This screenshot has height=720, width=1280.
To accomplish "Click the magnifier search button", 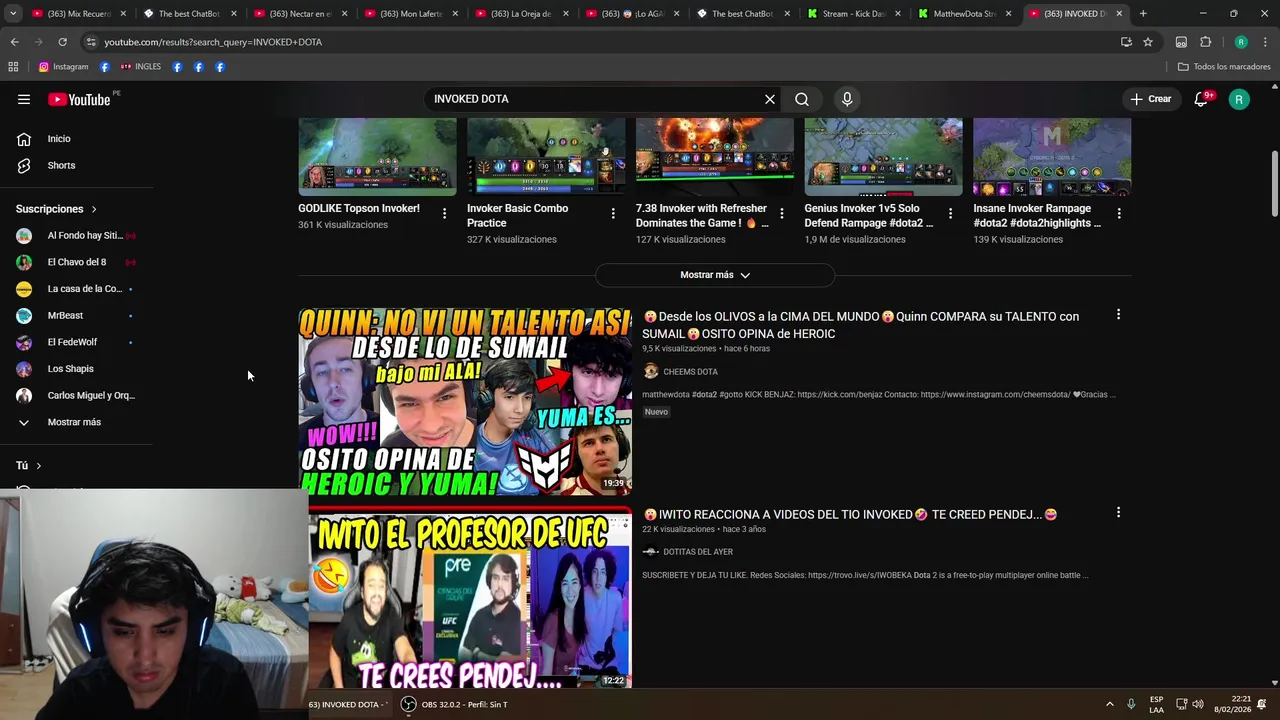I will [802, 99].
